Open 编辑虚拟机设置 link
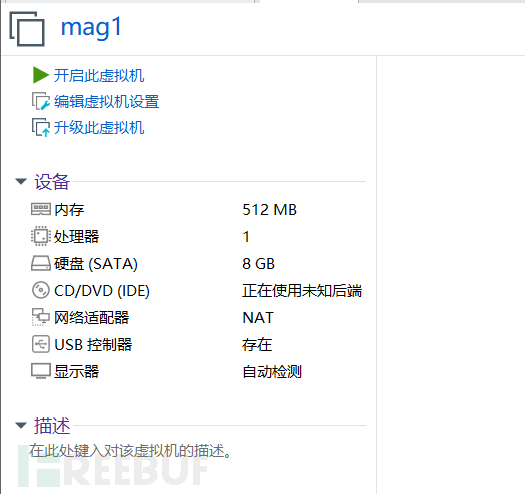The image size is (525, 494). 106,101
